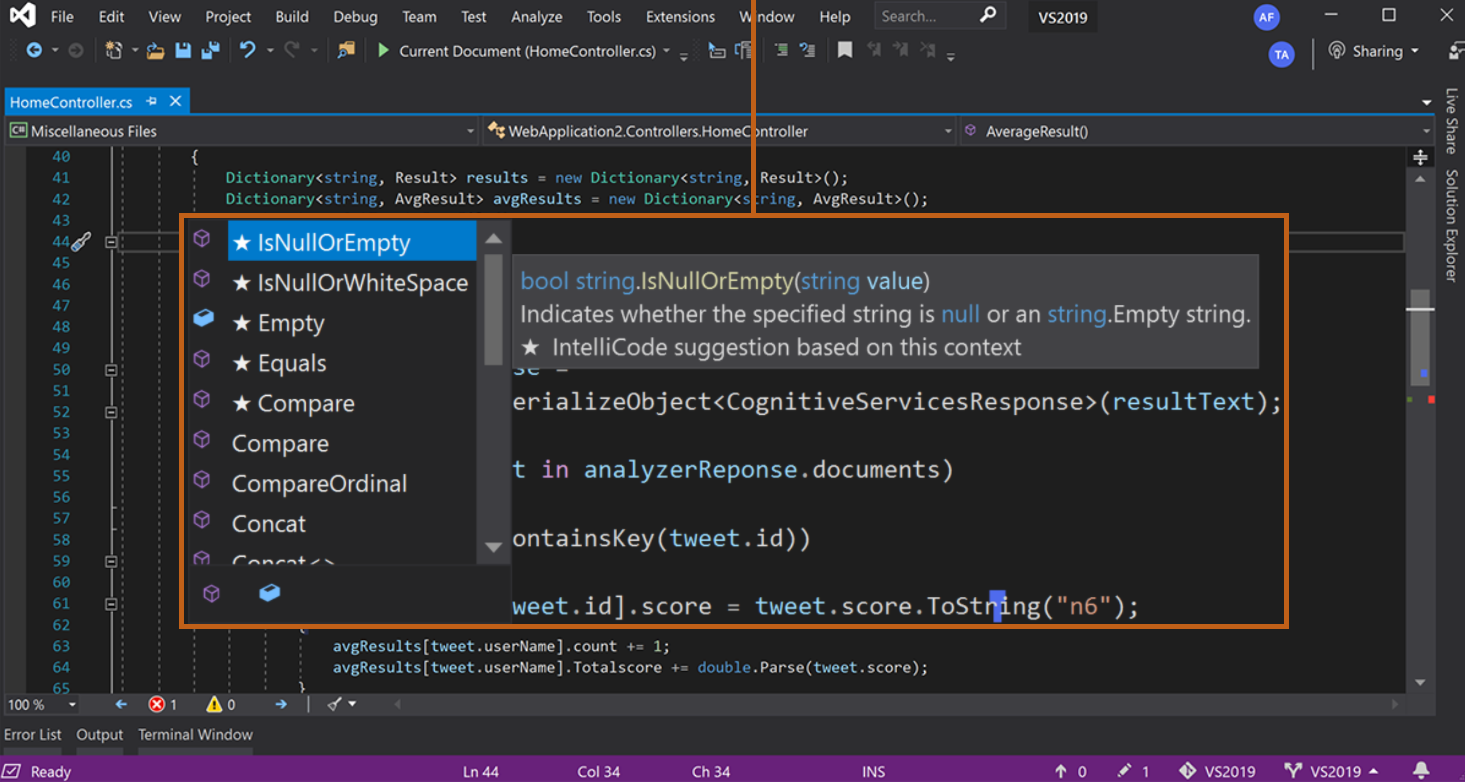Click the IntelliSense list scroll down arrow
Image resolution: width=1465 pixels, height=782 pixels.
pyautogui.click(x=493, y=547)
